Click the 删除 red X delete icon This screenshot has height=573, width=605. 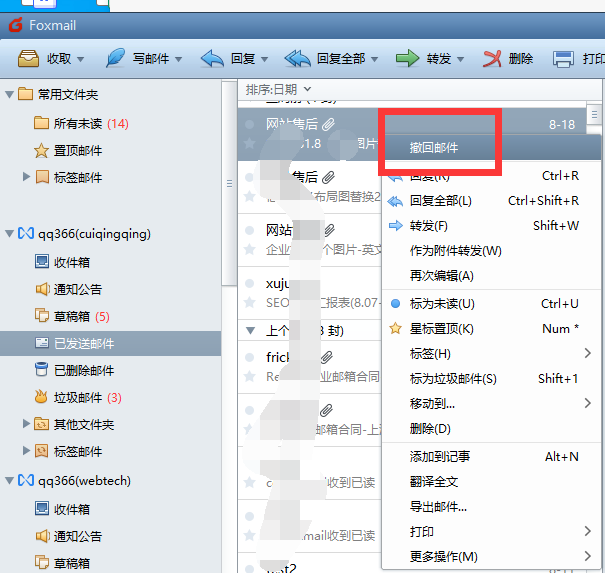[492, 58]
